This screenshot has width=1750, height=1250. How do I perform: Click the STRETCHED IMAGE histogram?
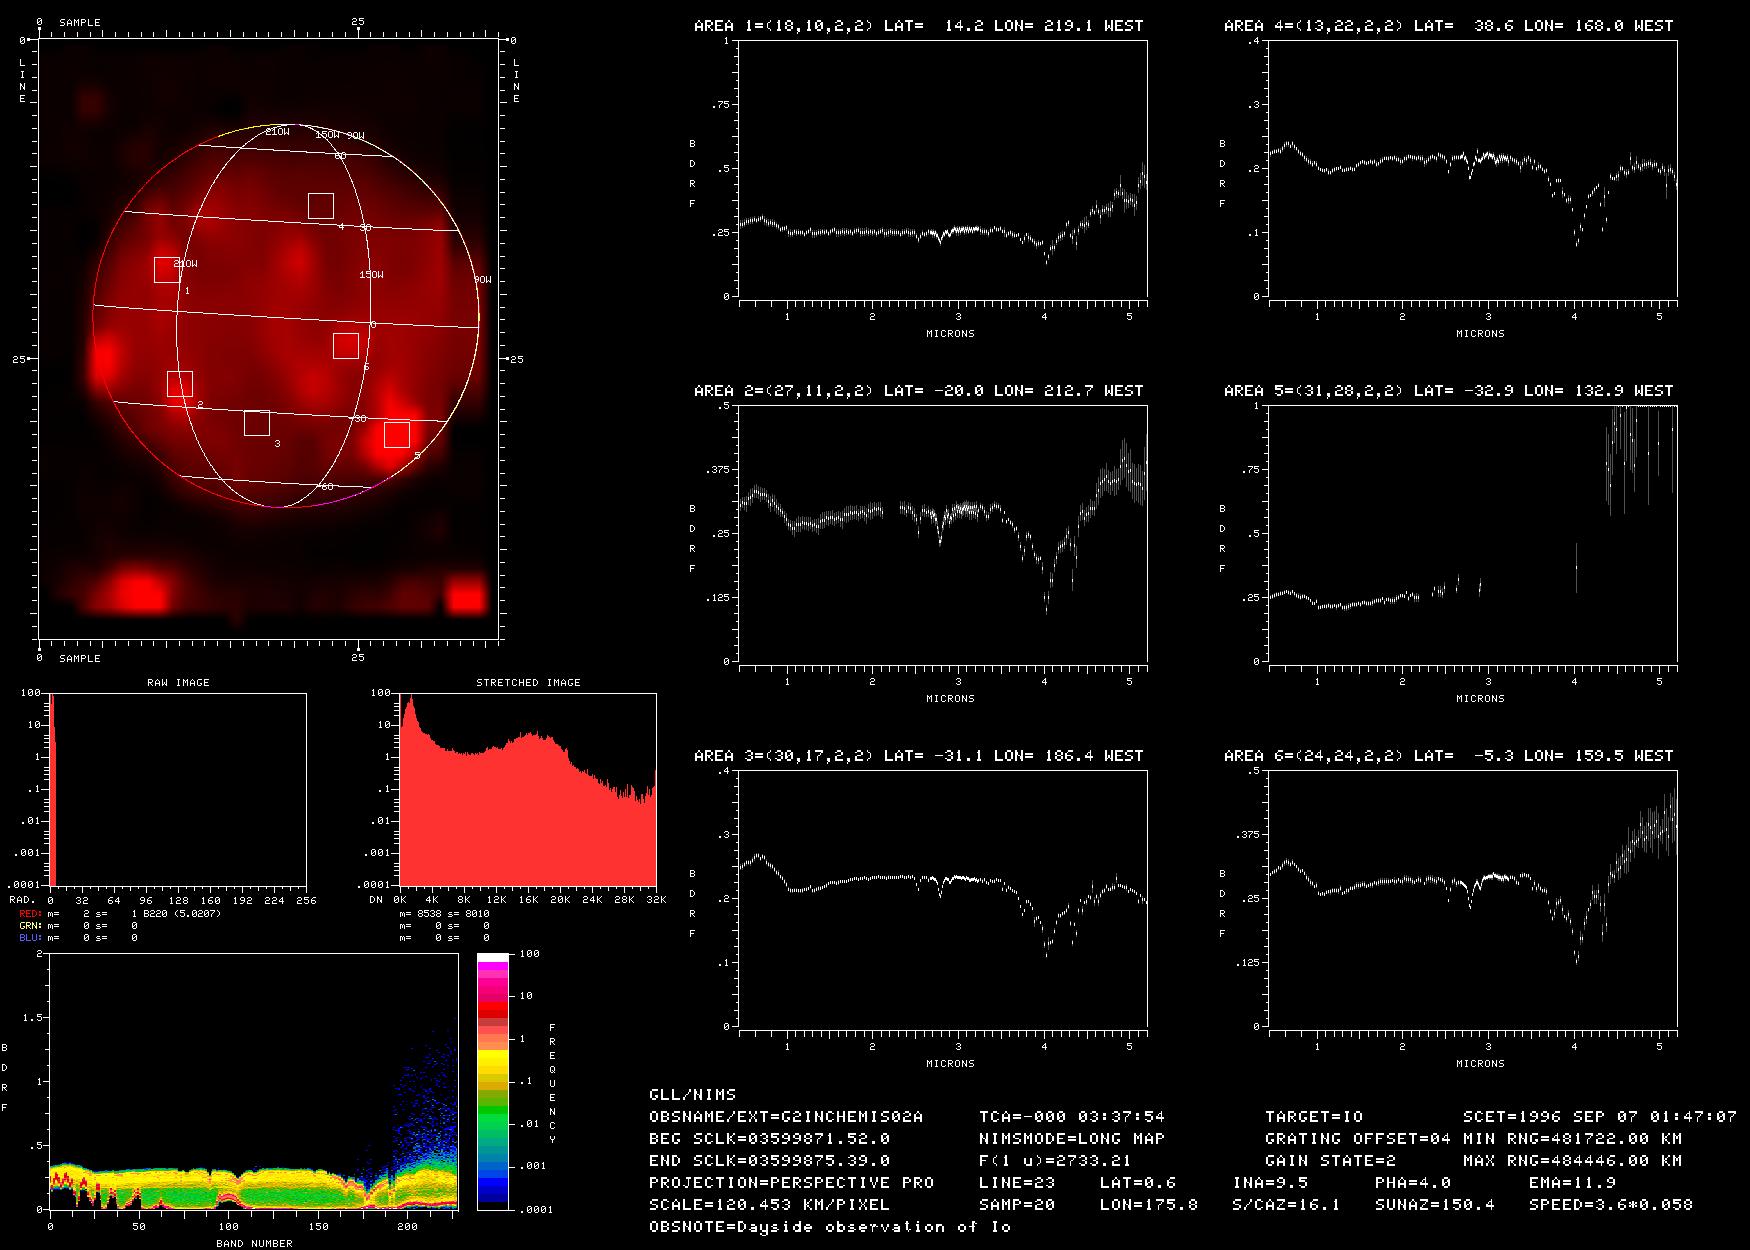coord(528,790)
